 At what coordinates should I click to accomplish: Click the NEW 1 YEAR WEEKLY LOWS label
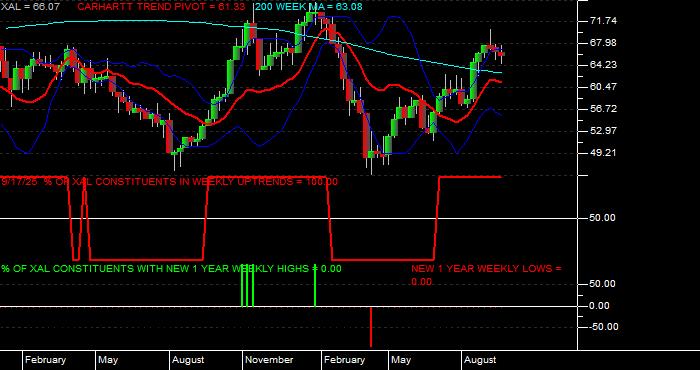[486, 275]
